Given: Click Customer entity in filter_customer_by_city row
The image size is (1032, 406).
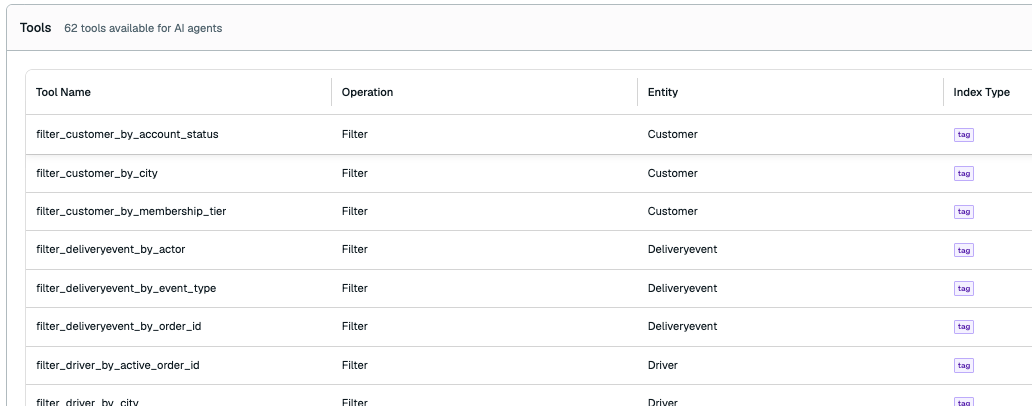Looking at the screenshot, I should [x=673, y=173].
